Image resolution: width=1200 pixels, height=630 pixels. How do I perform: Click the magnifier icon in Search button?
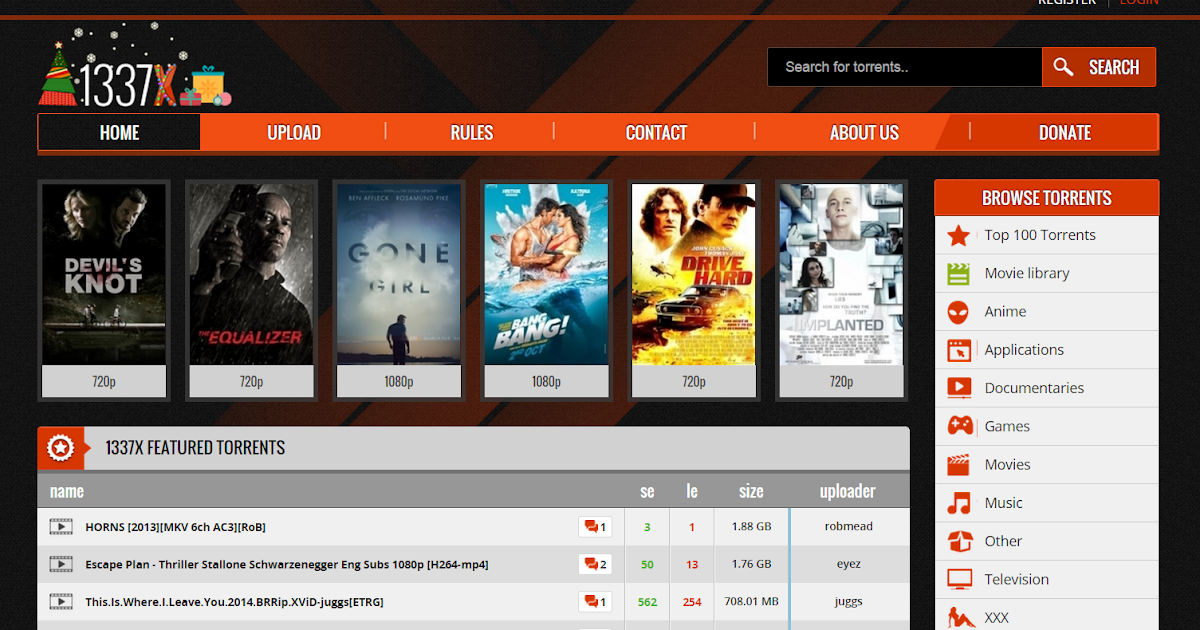(x=1064, y=67)
